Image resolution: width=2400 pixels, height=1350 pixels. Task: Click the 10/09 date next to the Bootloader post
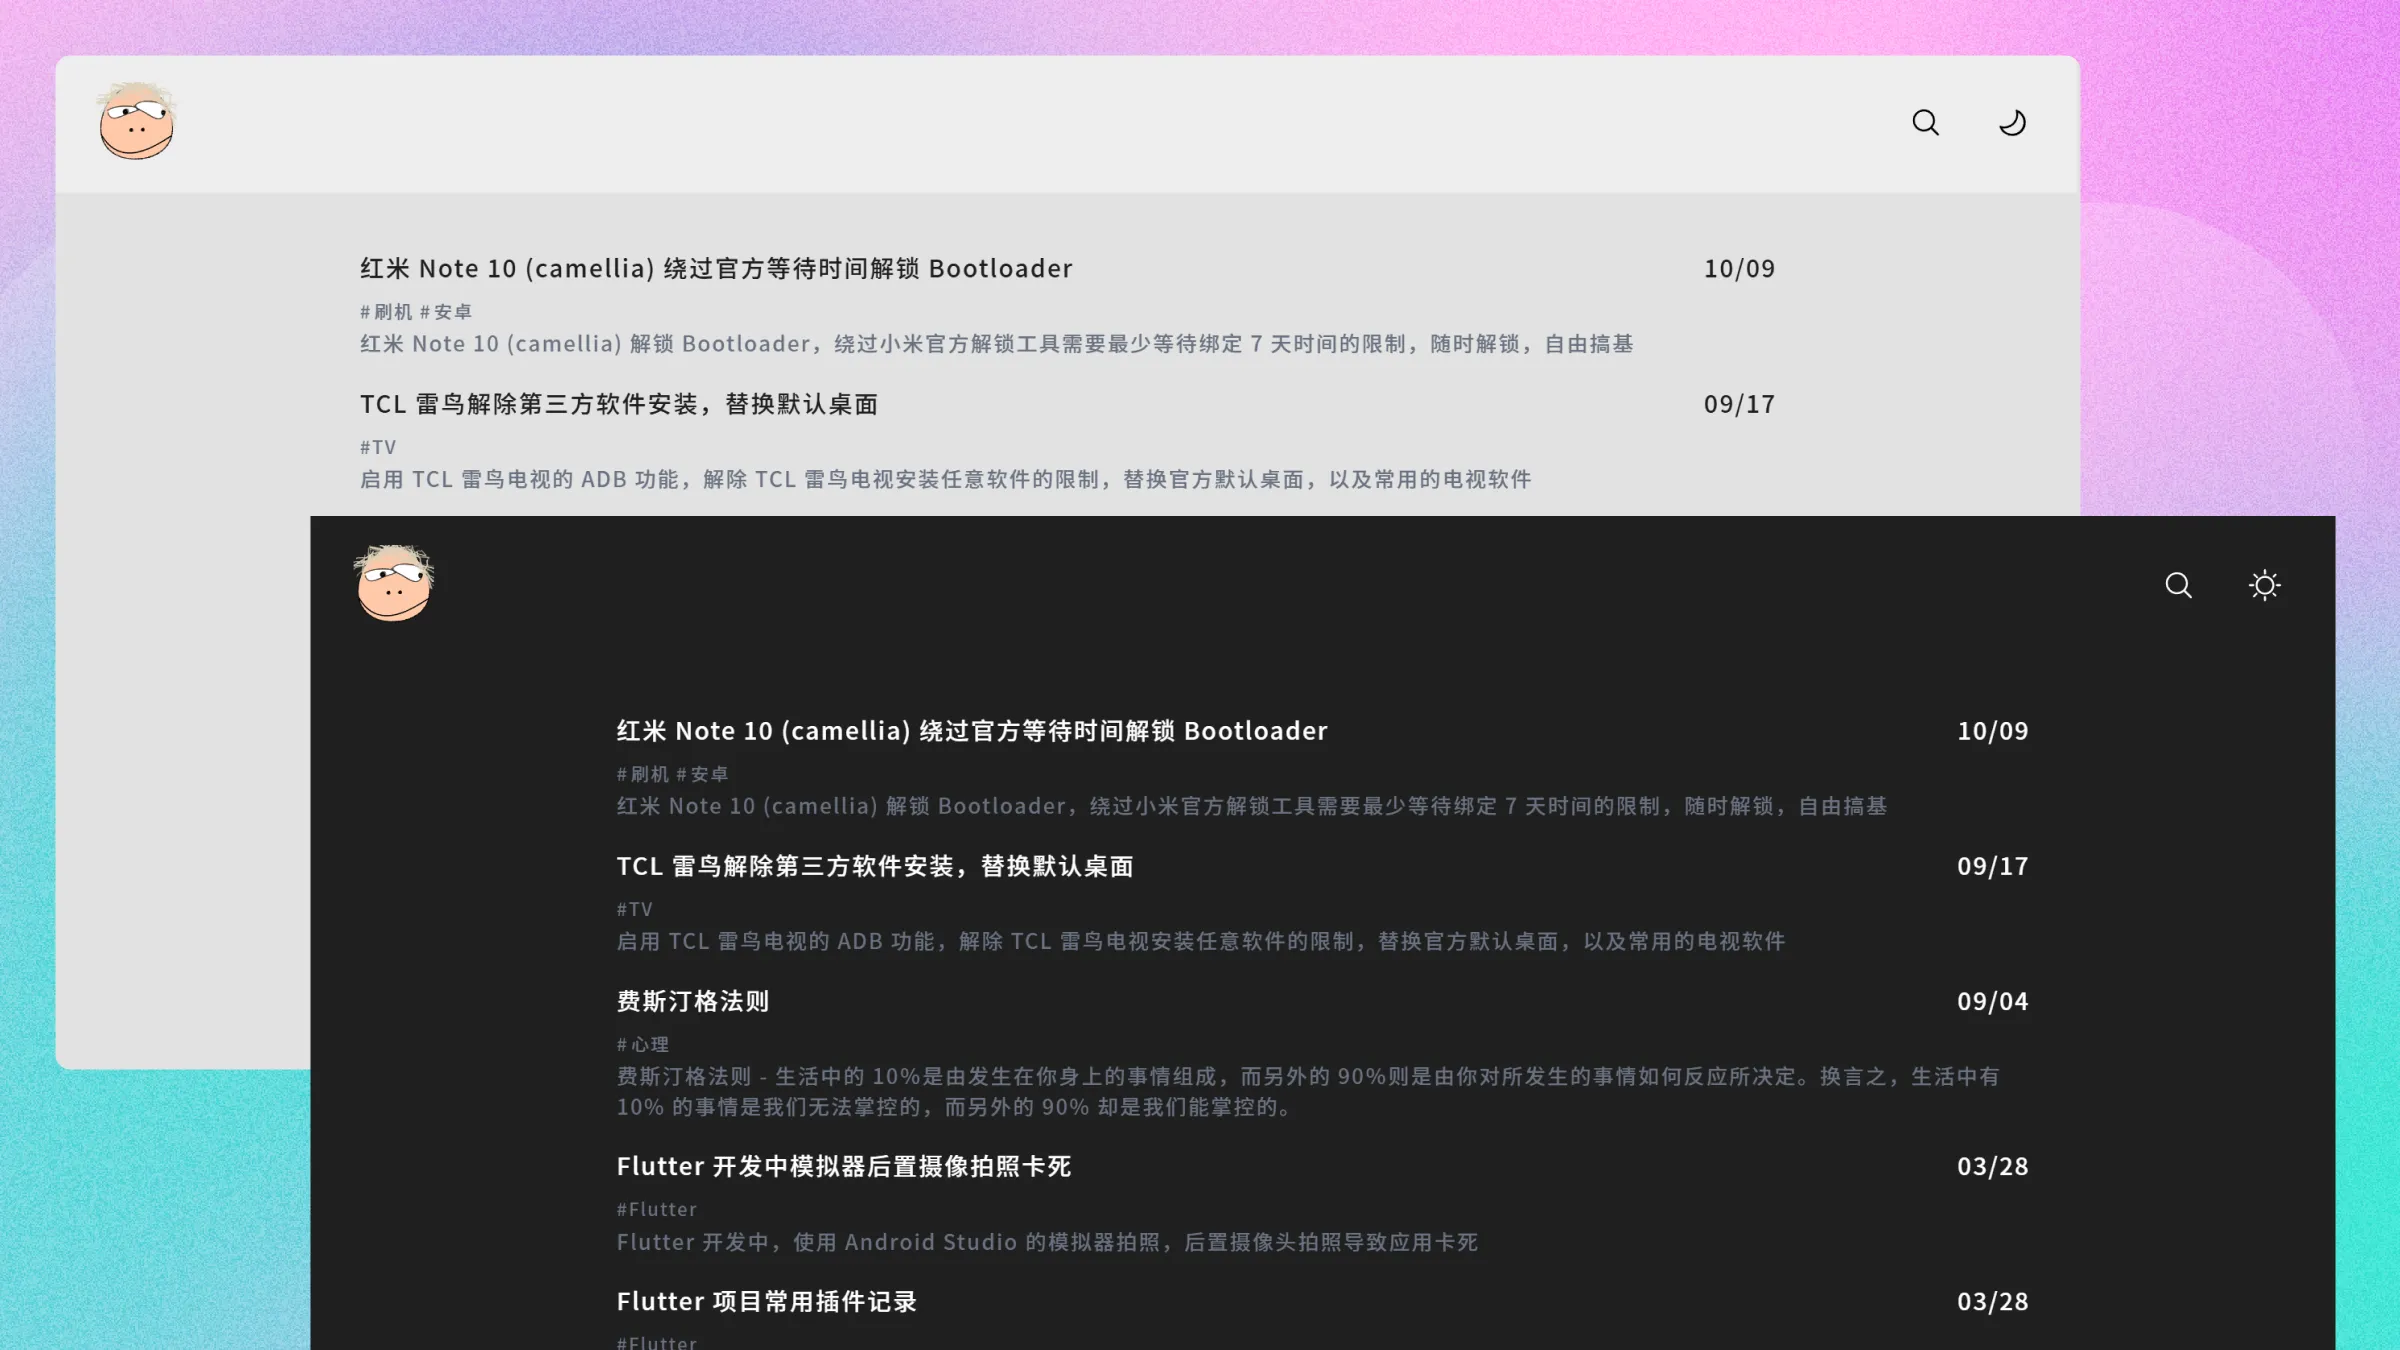[1739, 268]
